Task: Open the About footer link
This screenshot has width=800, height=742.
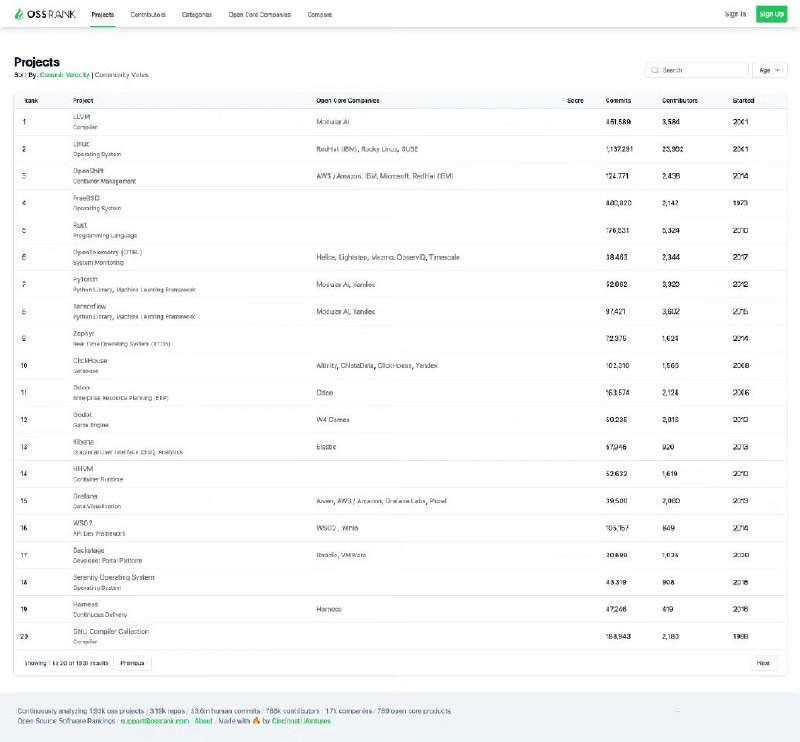Action: click(x=203, y=720)
